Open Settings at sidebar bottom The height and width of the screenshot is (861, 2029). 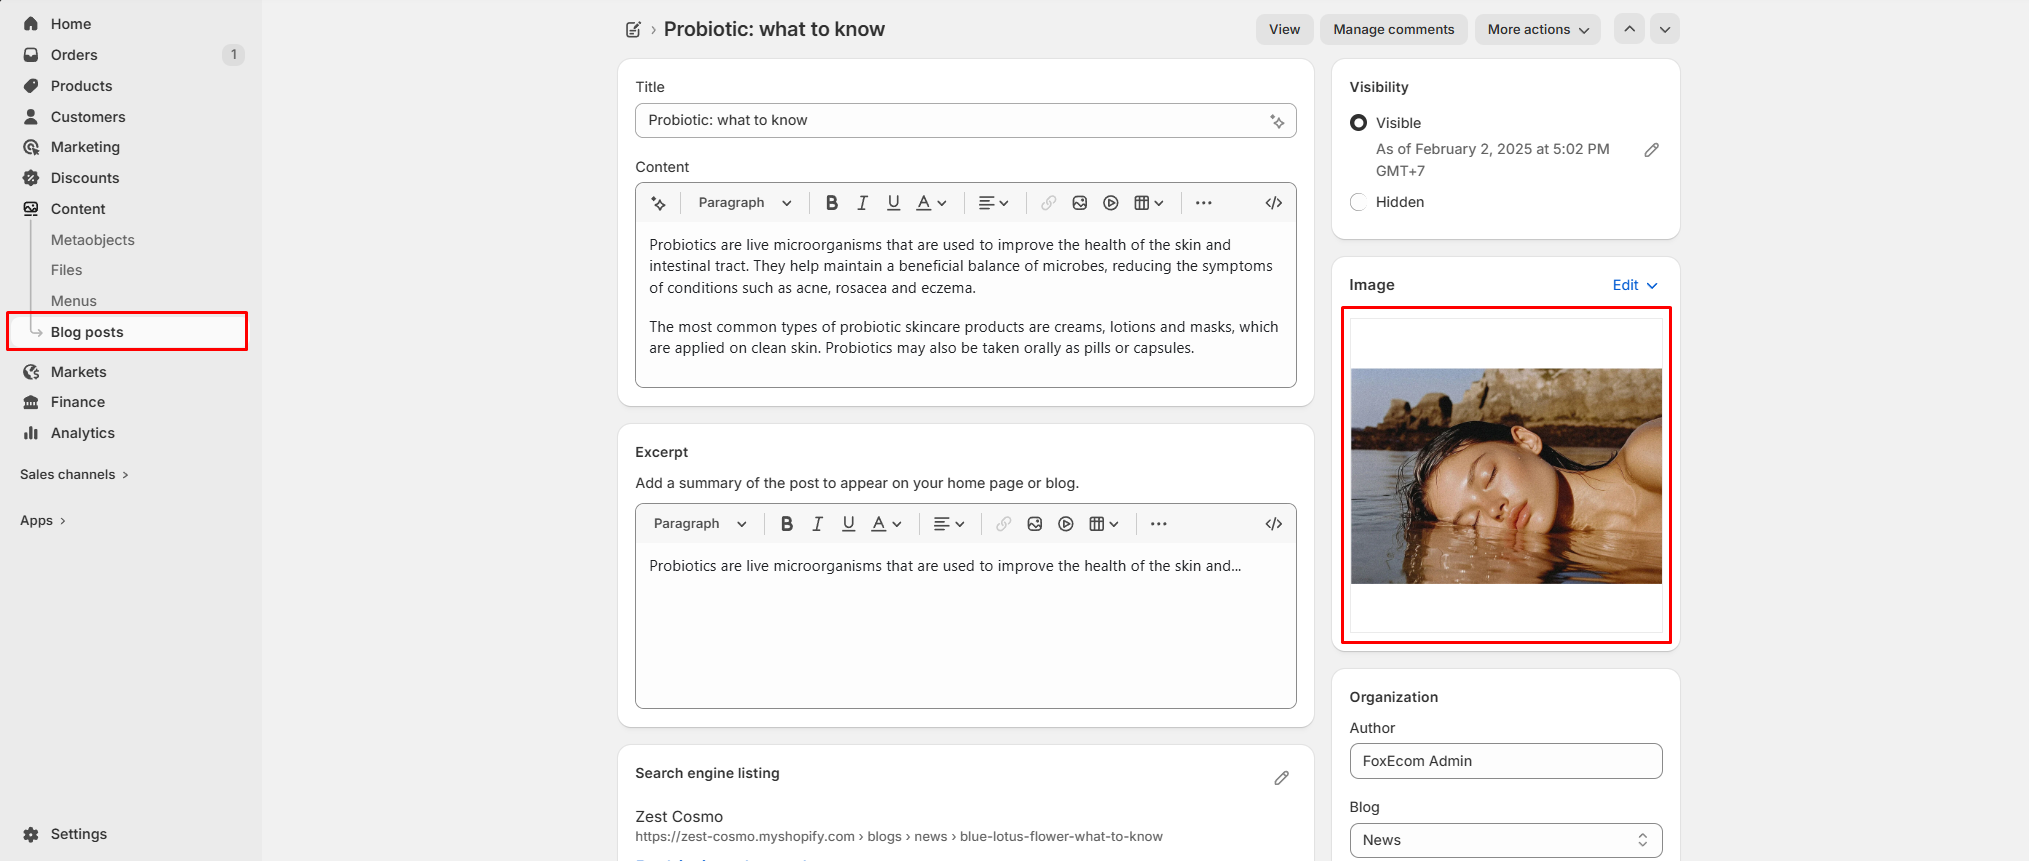coord(78,834)
